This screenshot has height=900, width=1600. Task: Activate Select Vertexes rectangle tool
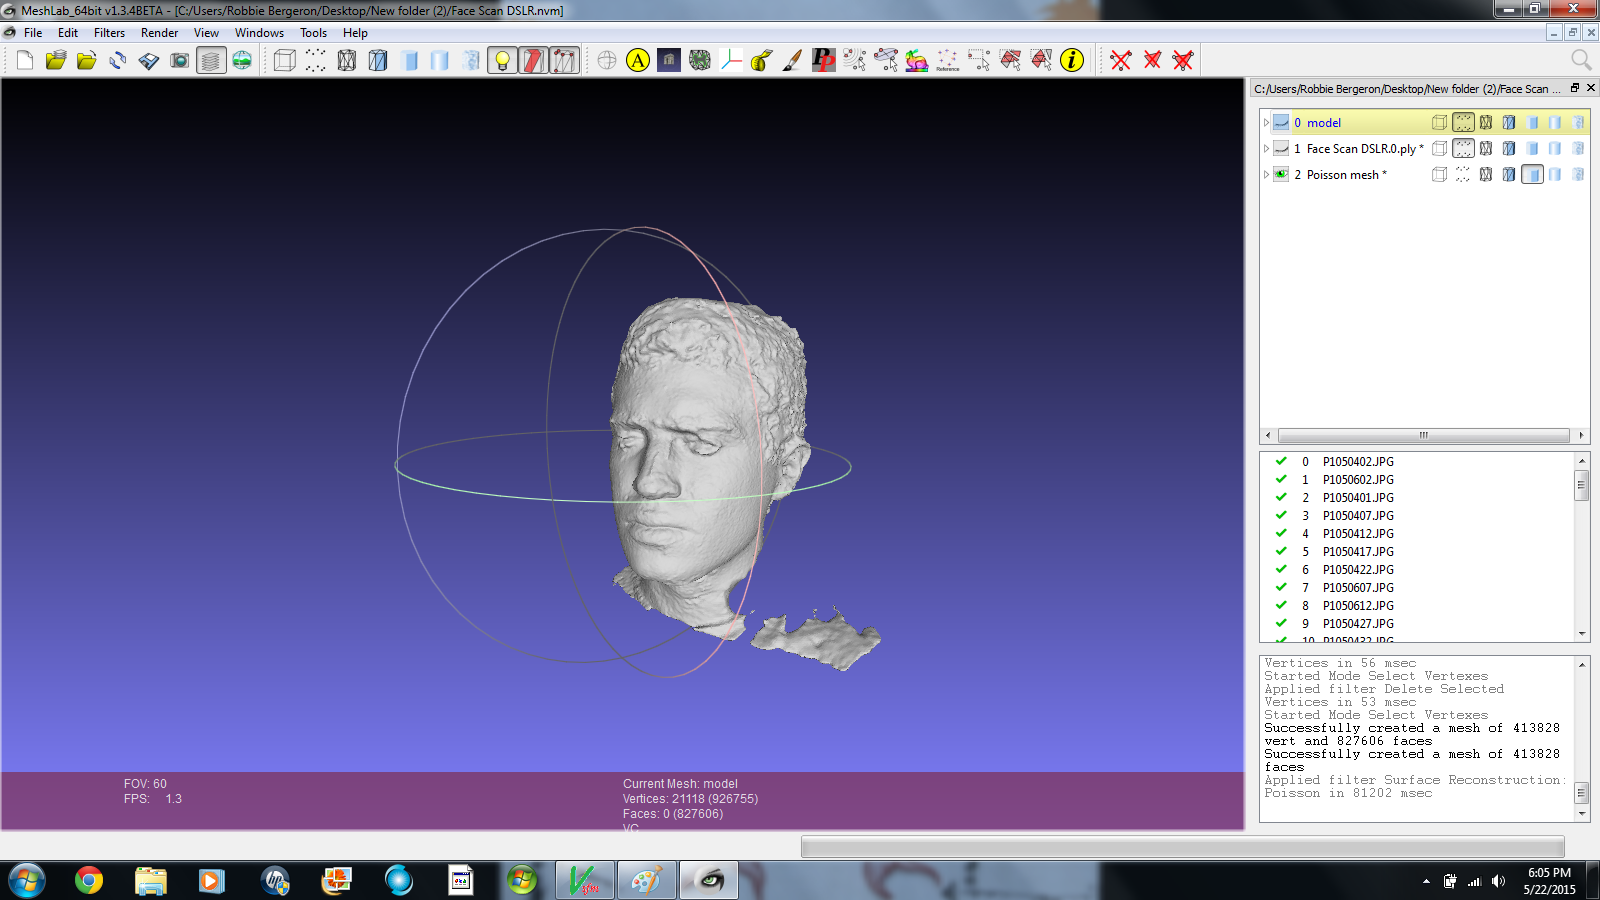tap(979, 61)
